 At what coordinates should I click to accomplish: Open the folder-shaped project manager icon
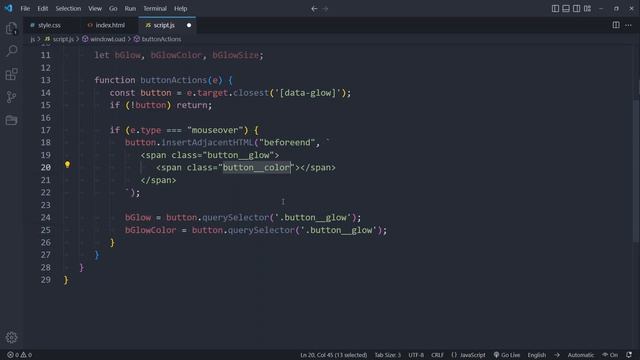click(x=11, y=120)
